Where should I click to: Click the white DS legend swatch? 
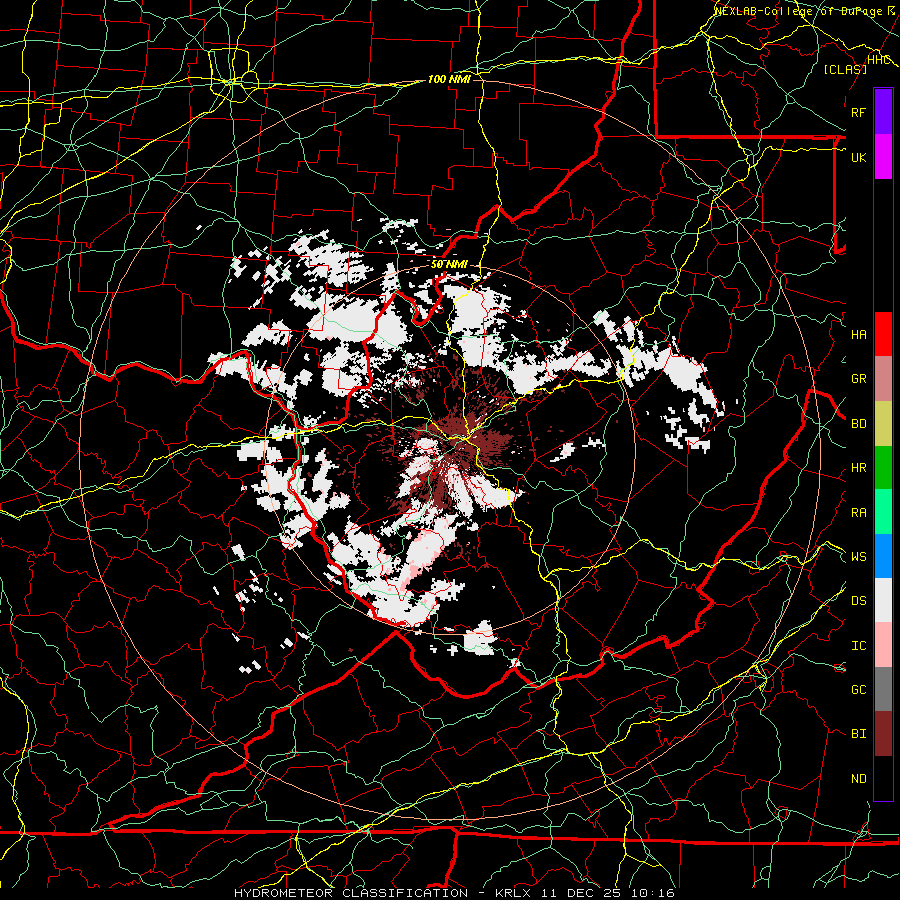[x=883, y=600]
